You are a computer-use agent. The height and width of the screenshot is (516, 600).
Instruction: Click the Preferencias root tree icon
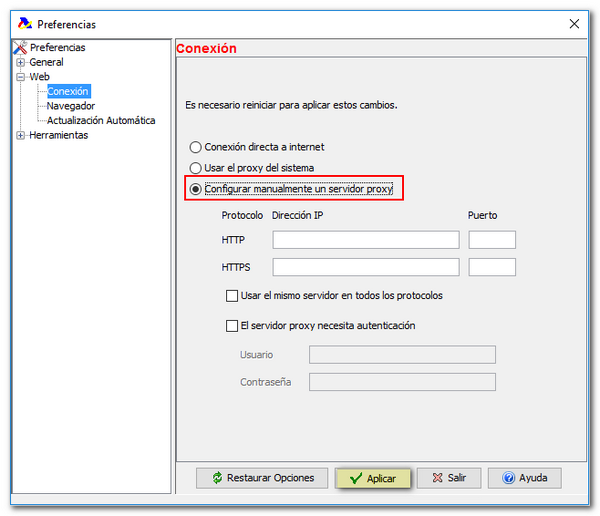20,47
